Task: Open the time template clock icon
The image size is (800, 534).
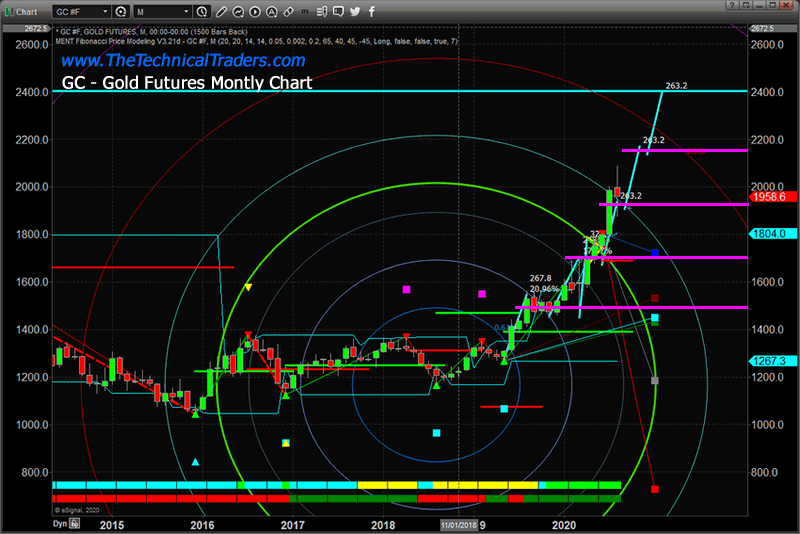Action: (x=201, y=11)
